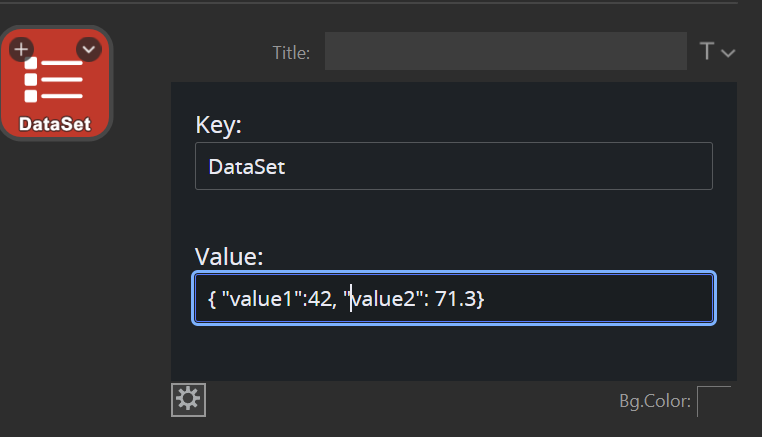762x437 pixels.
Task: Click the "Key:" label
Action: (219, 124)
